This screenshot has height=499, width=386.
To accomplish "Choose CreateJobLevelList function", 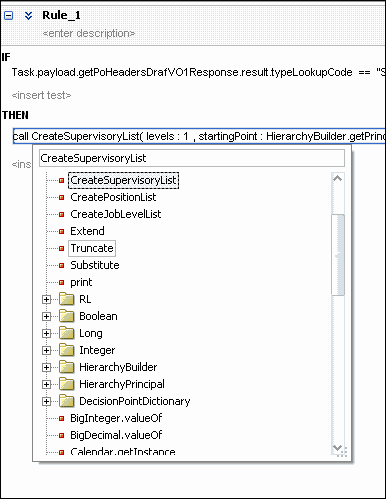I will 116,214.
